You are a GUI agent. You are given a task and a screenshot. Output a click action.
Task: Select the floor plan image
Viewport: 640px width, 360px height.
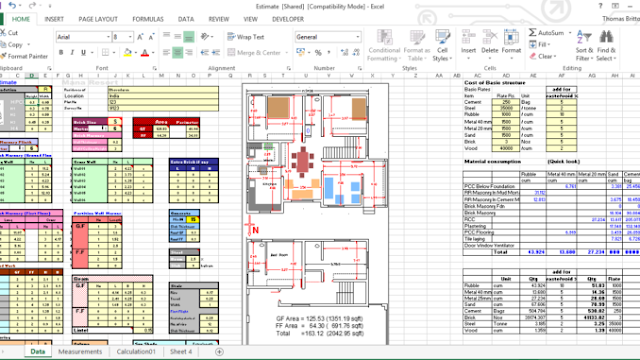315,214
